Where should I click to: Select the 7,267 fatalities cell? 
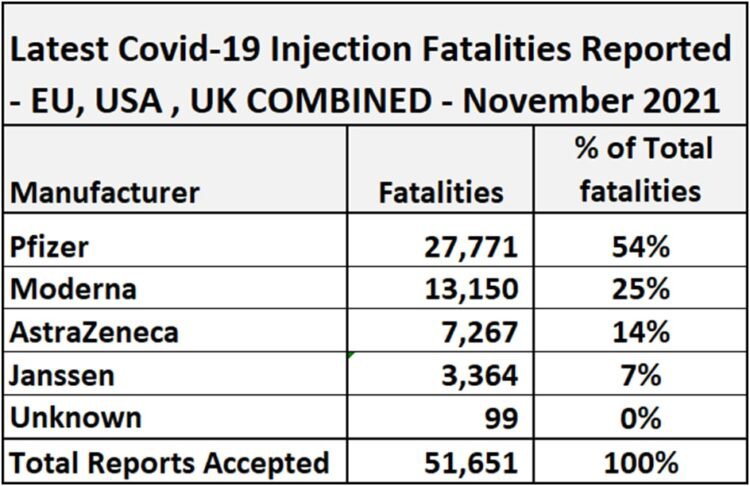coord(478,334)
